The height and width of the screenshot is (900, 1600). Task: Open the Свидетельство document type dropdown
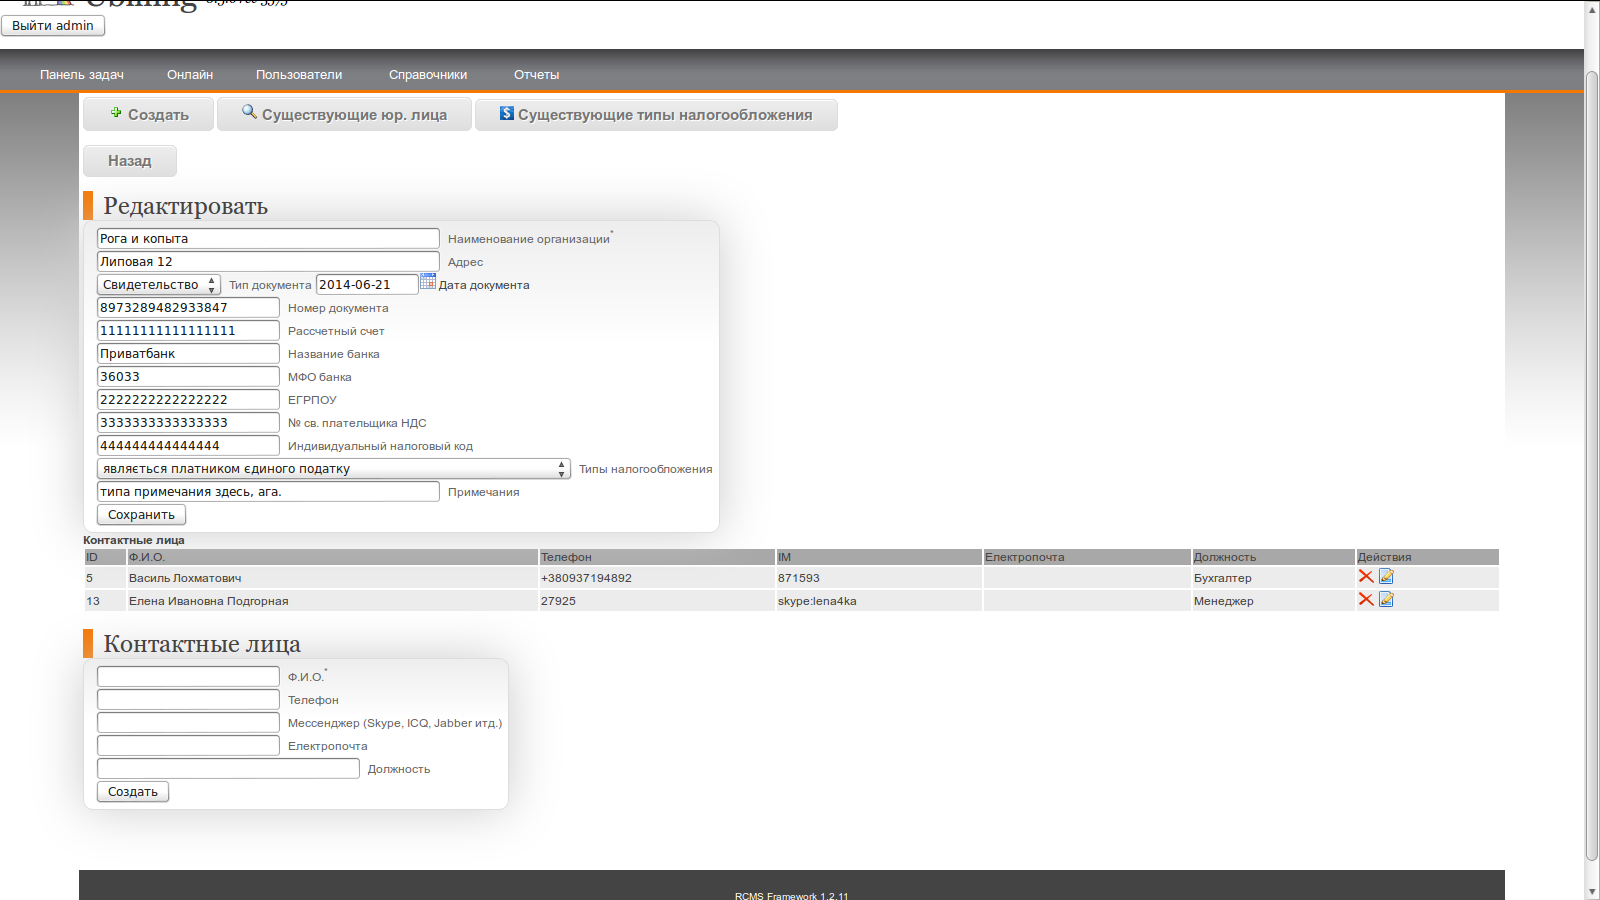(x=159, y=285)
